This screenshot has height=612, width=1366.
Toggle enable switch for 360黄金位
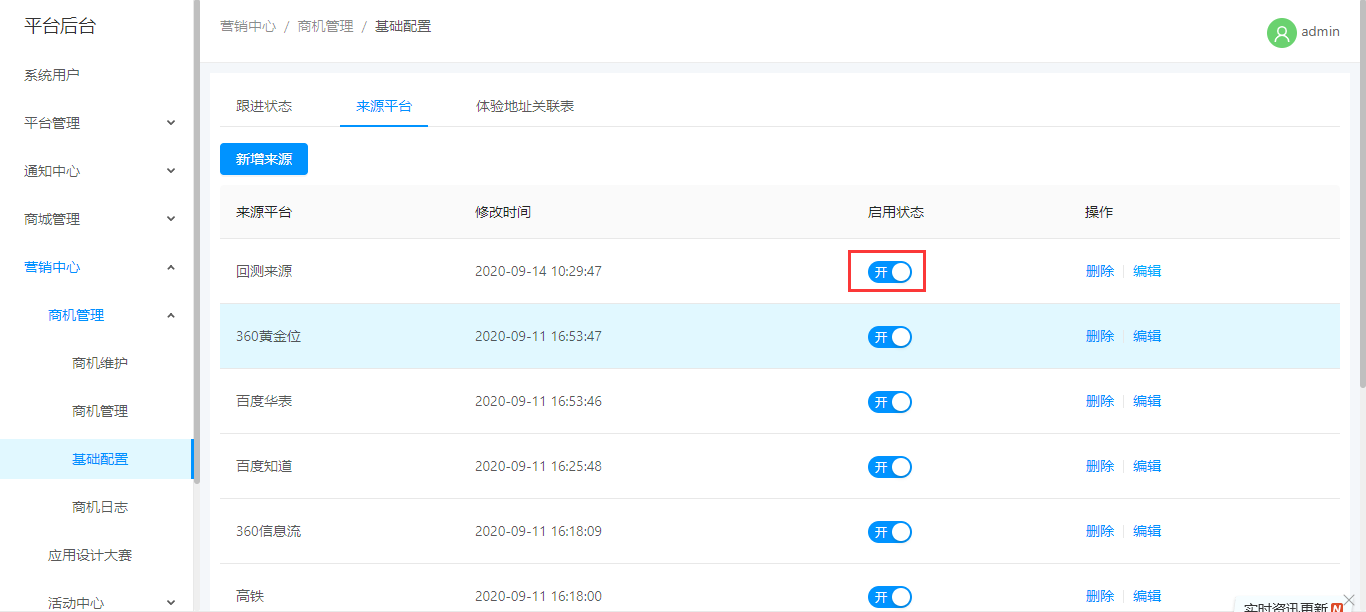[890, 337]
